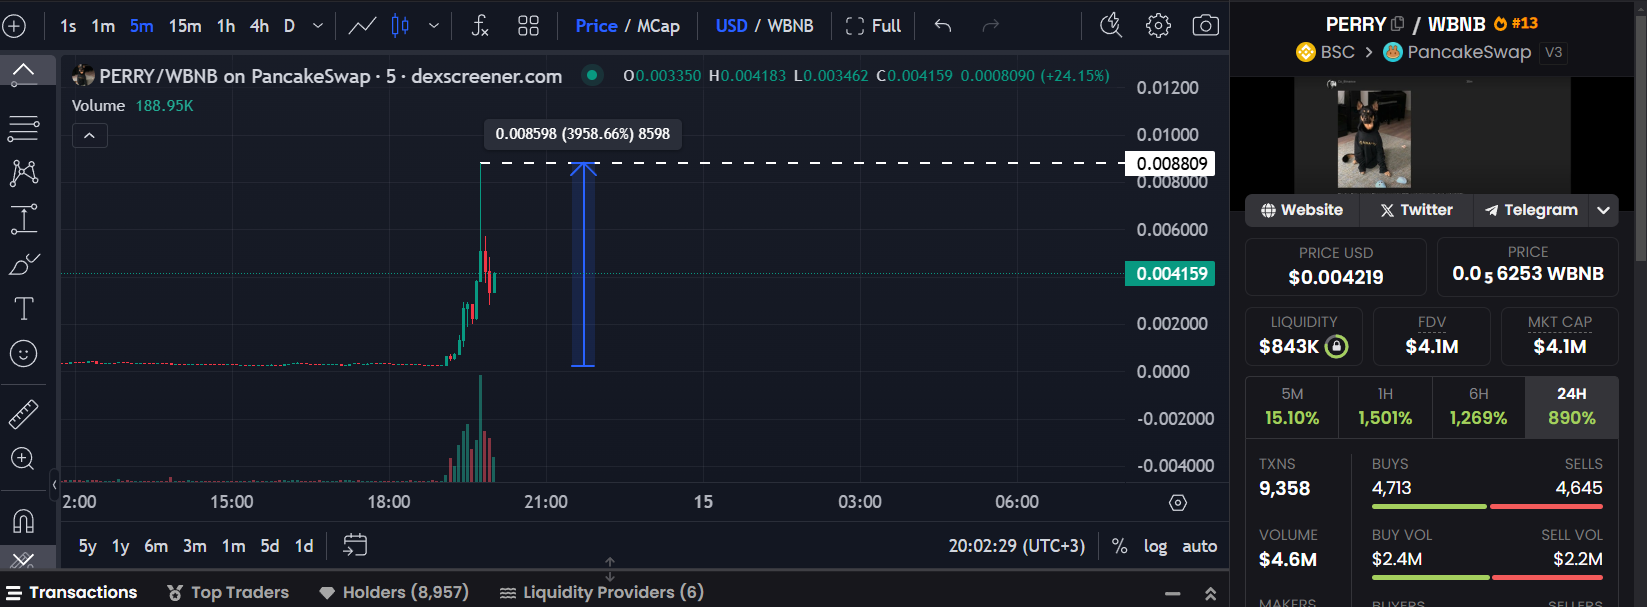Switch quote currency to WBNB

pyautogui.click(x=790, y=26)
